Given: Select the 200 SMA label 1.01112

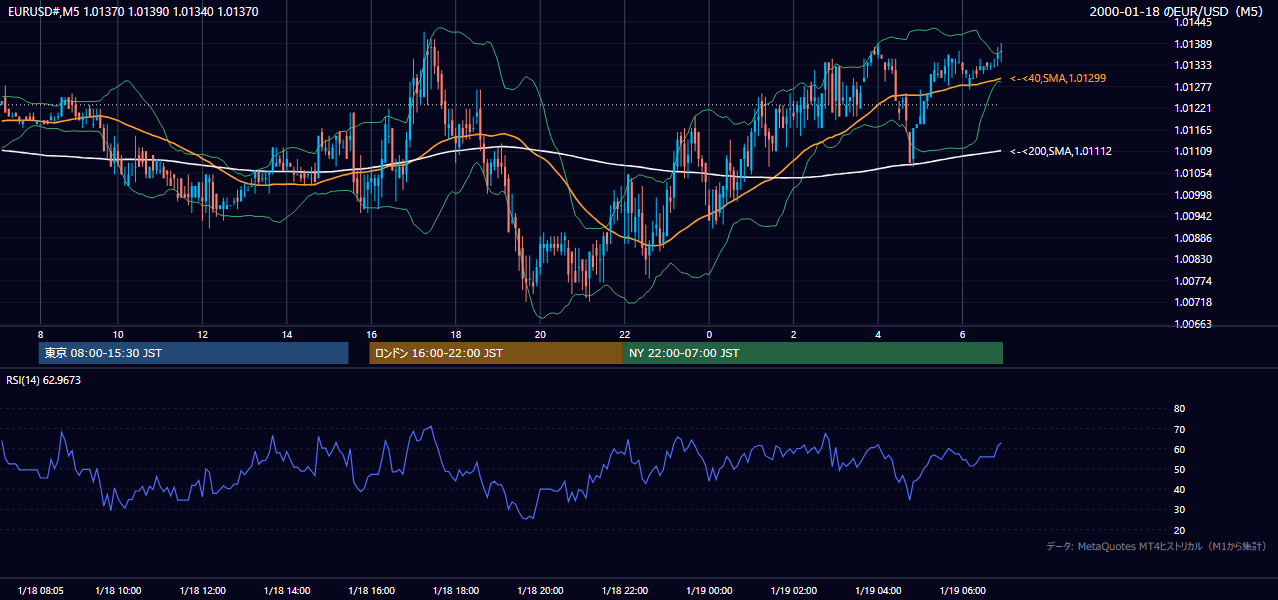Looking at the screenshot, I should tap(1061, 151).
